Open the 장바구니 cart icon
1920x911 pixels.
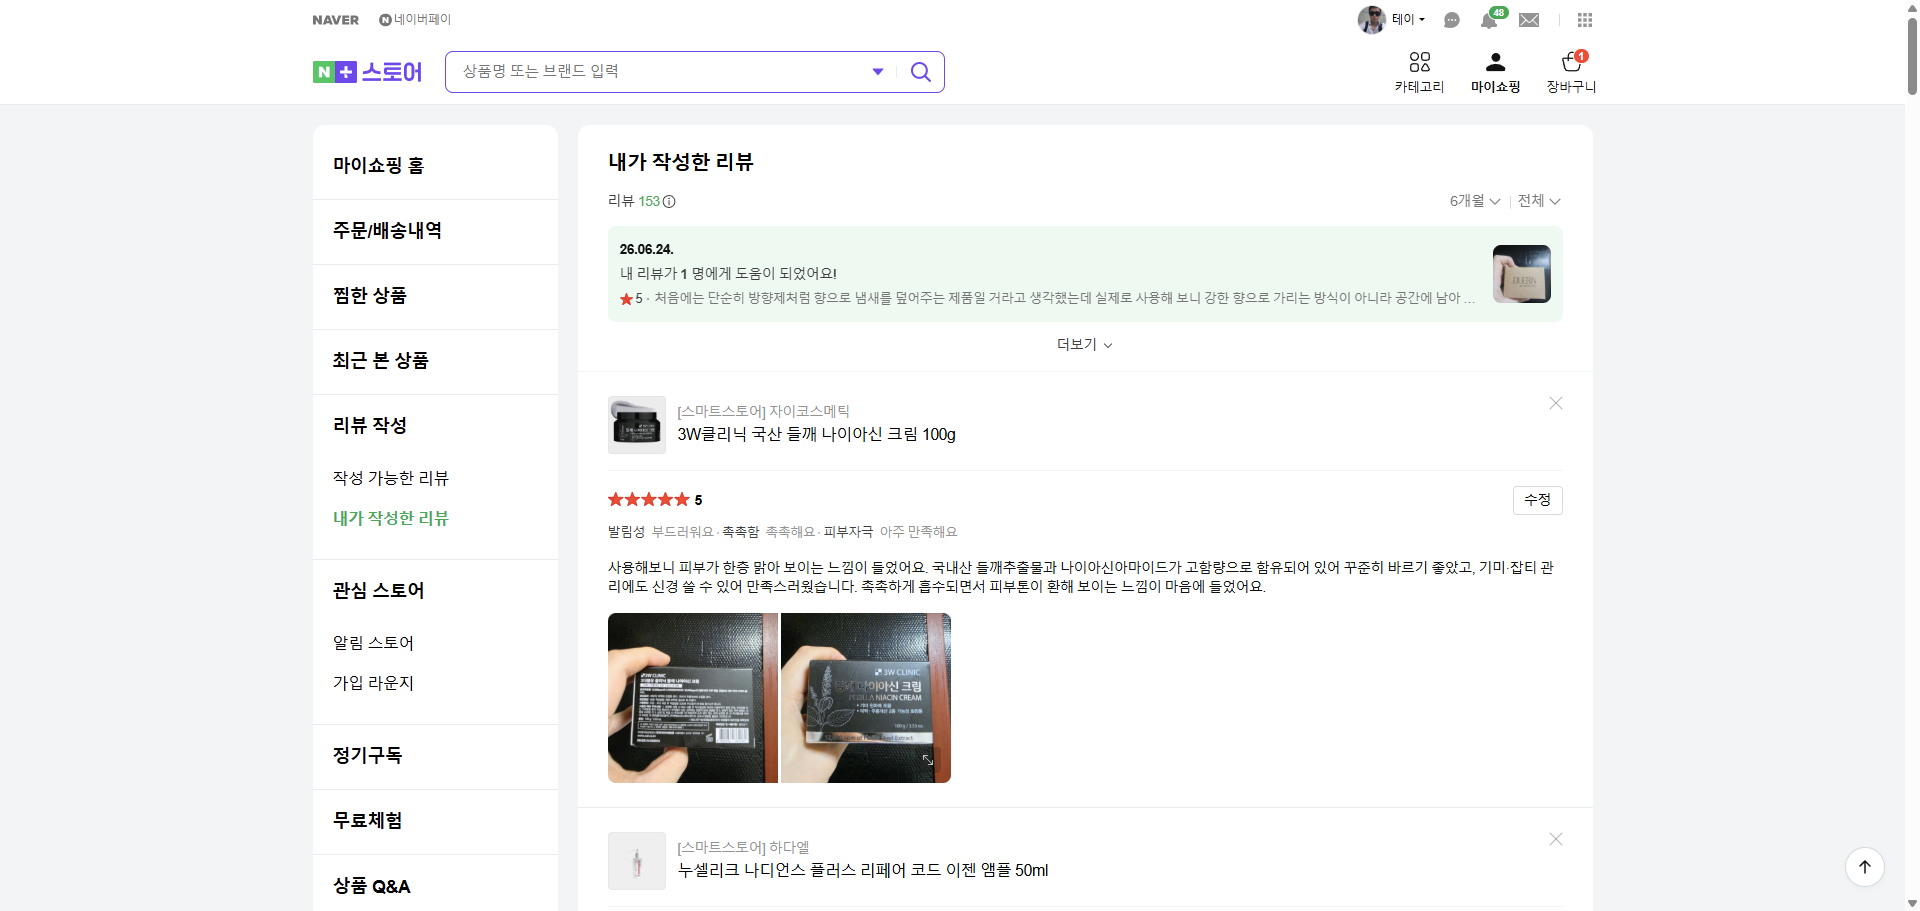point(1571,73)
